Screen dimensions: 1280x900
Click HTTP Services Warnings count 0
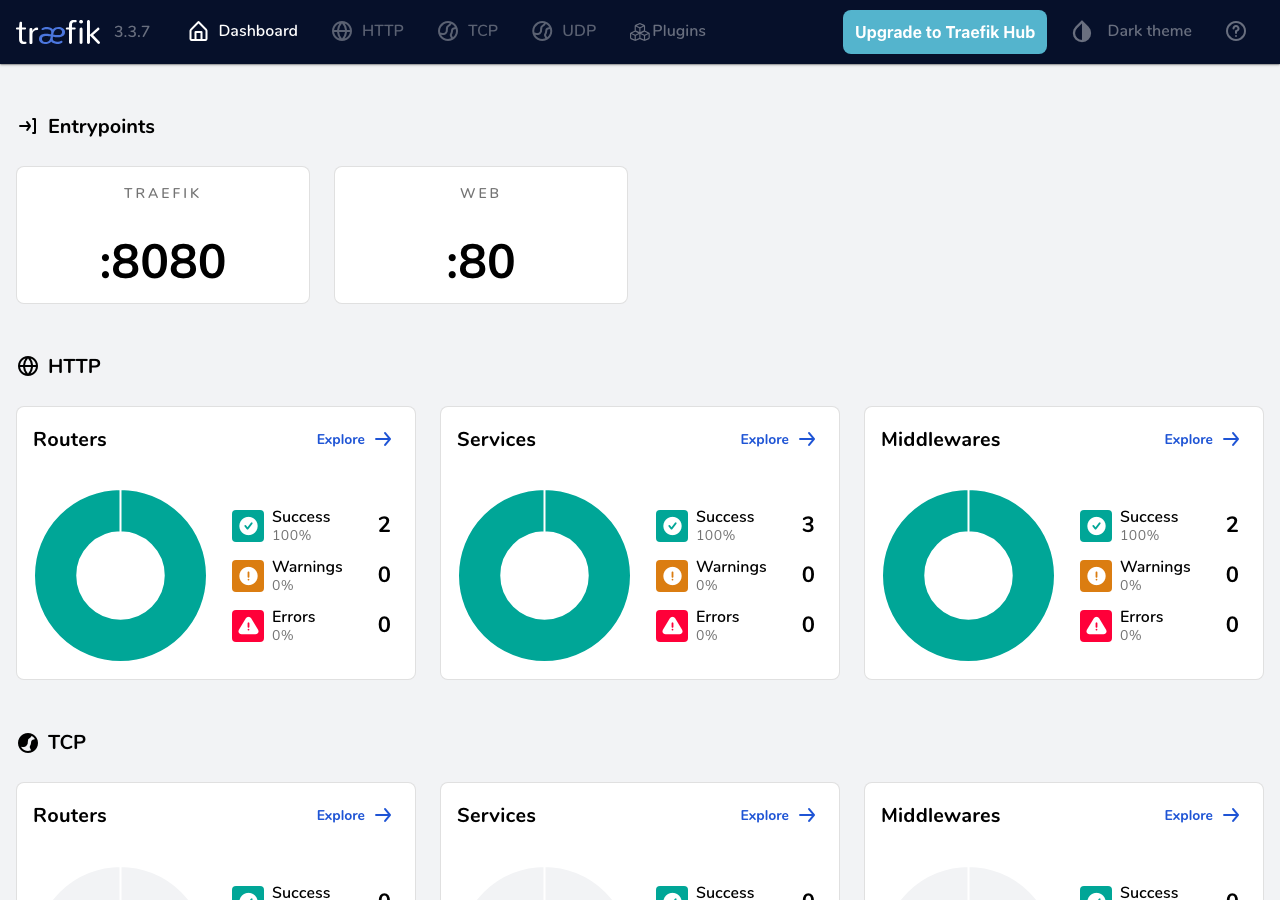808,575
